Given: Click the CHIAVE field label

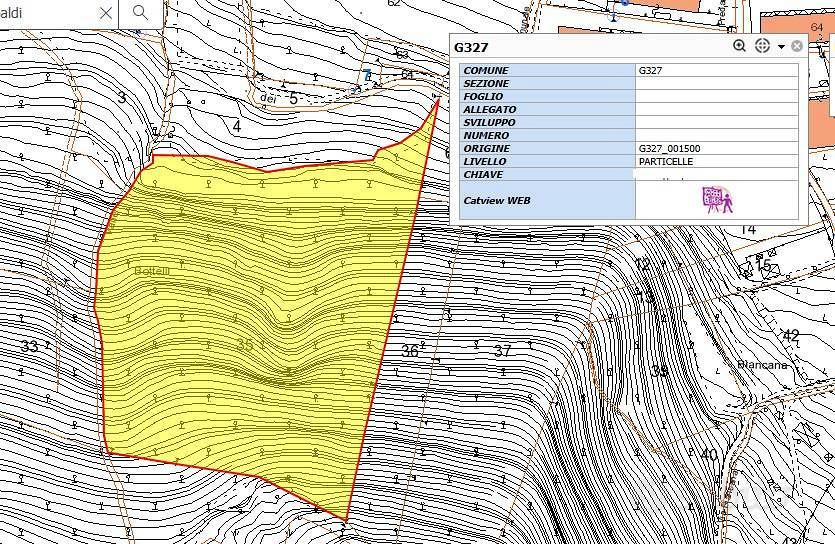Looking at the screenshot, I should 482,175.
